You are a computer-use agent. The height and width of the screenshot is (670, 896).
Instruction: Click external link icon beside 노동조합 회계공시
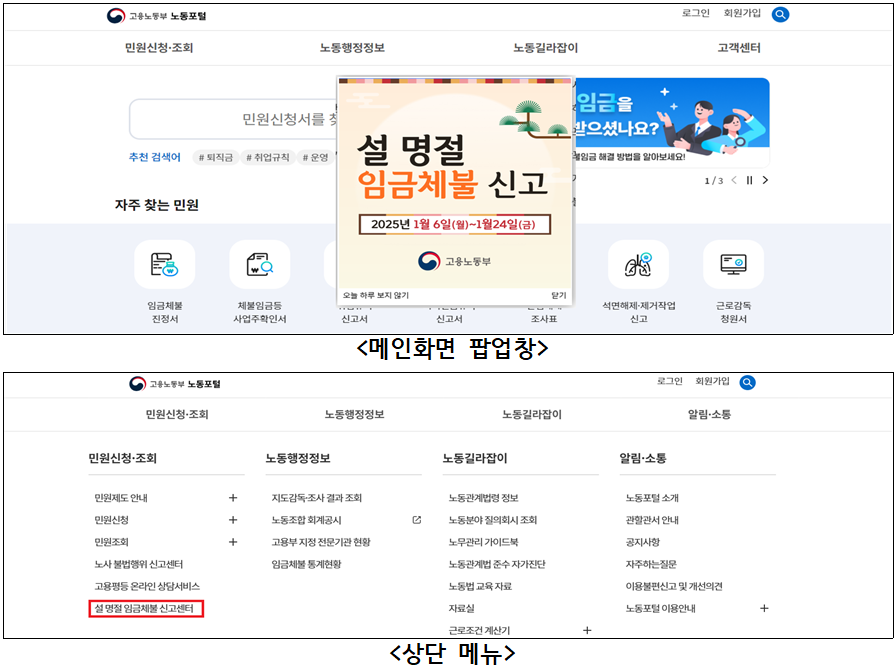click(x=417, y=520)
